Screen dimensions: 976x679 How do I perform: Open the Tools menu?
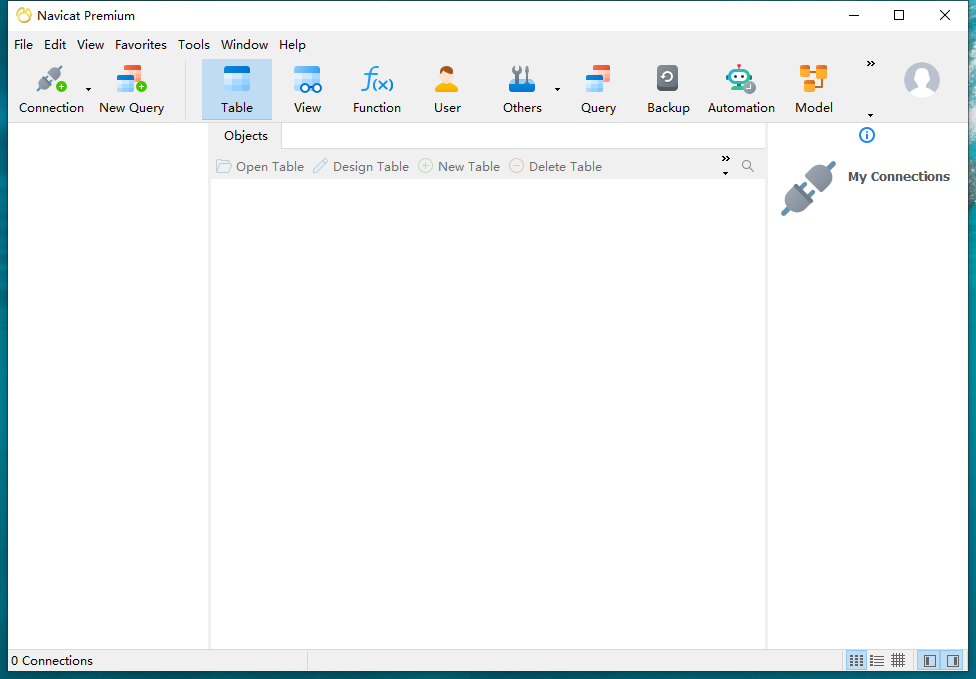click(194, 45)
